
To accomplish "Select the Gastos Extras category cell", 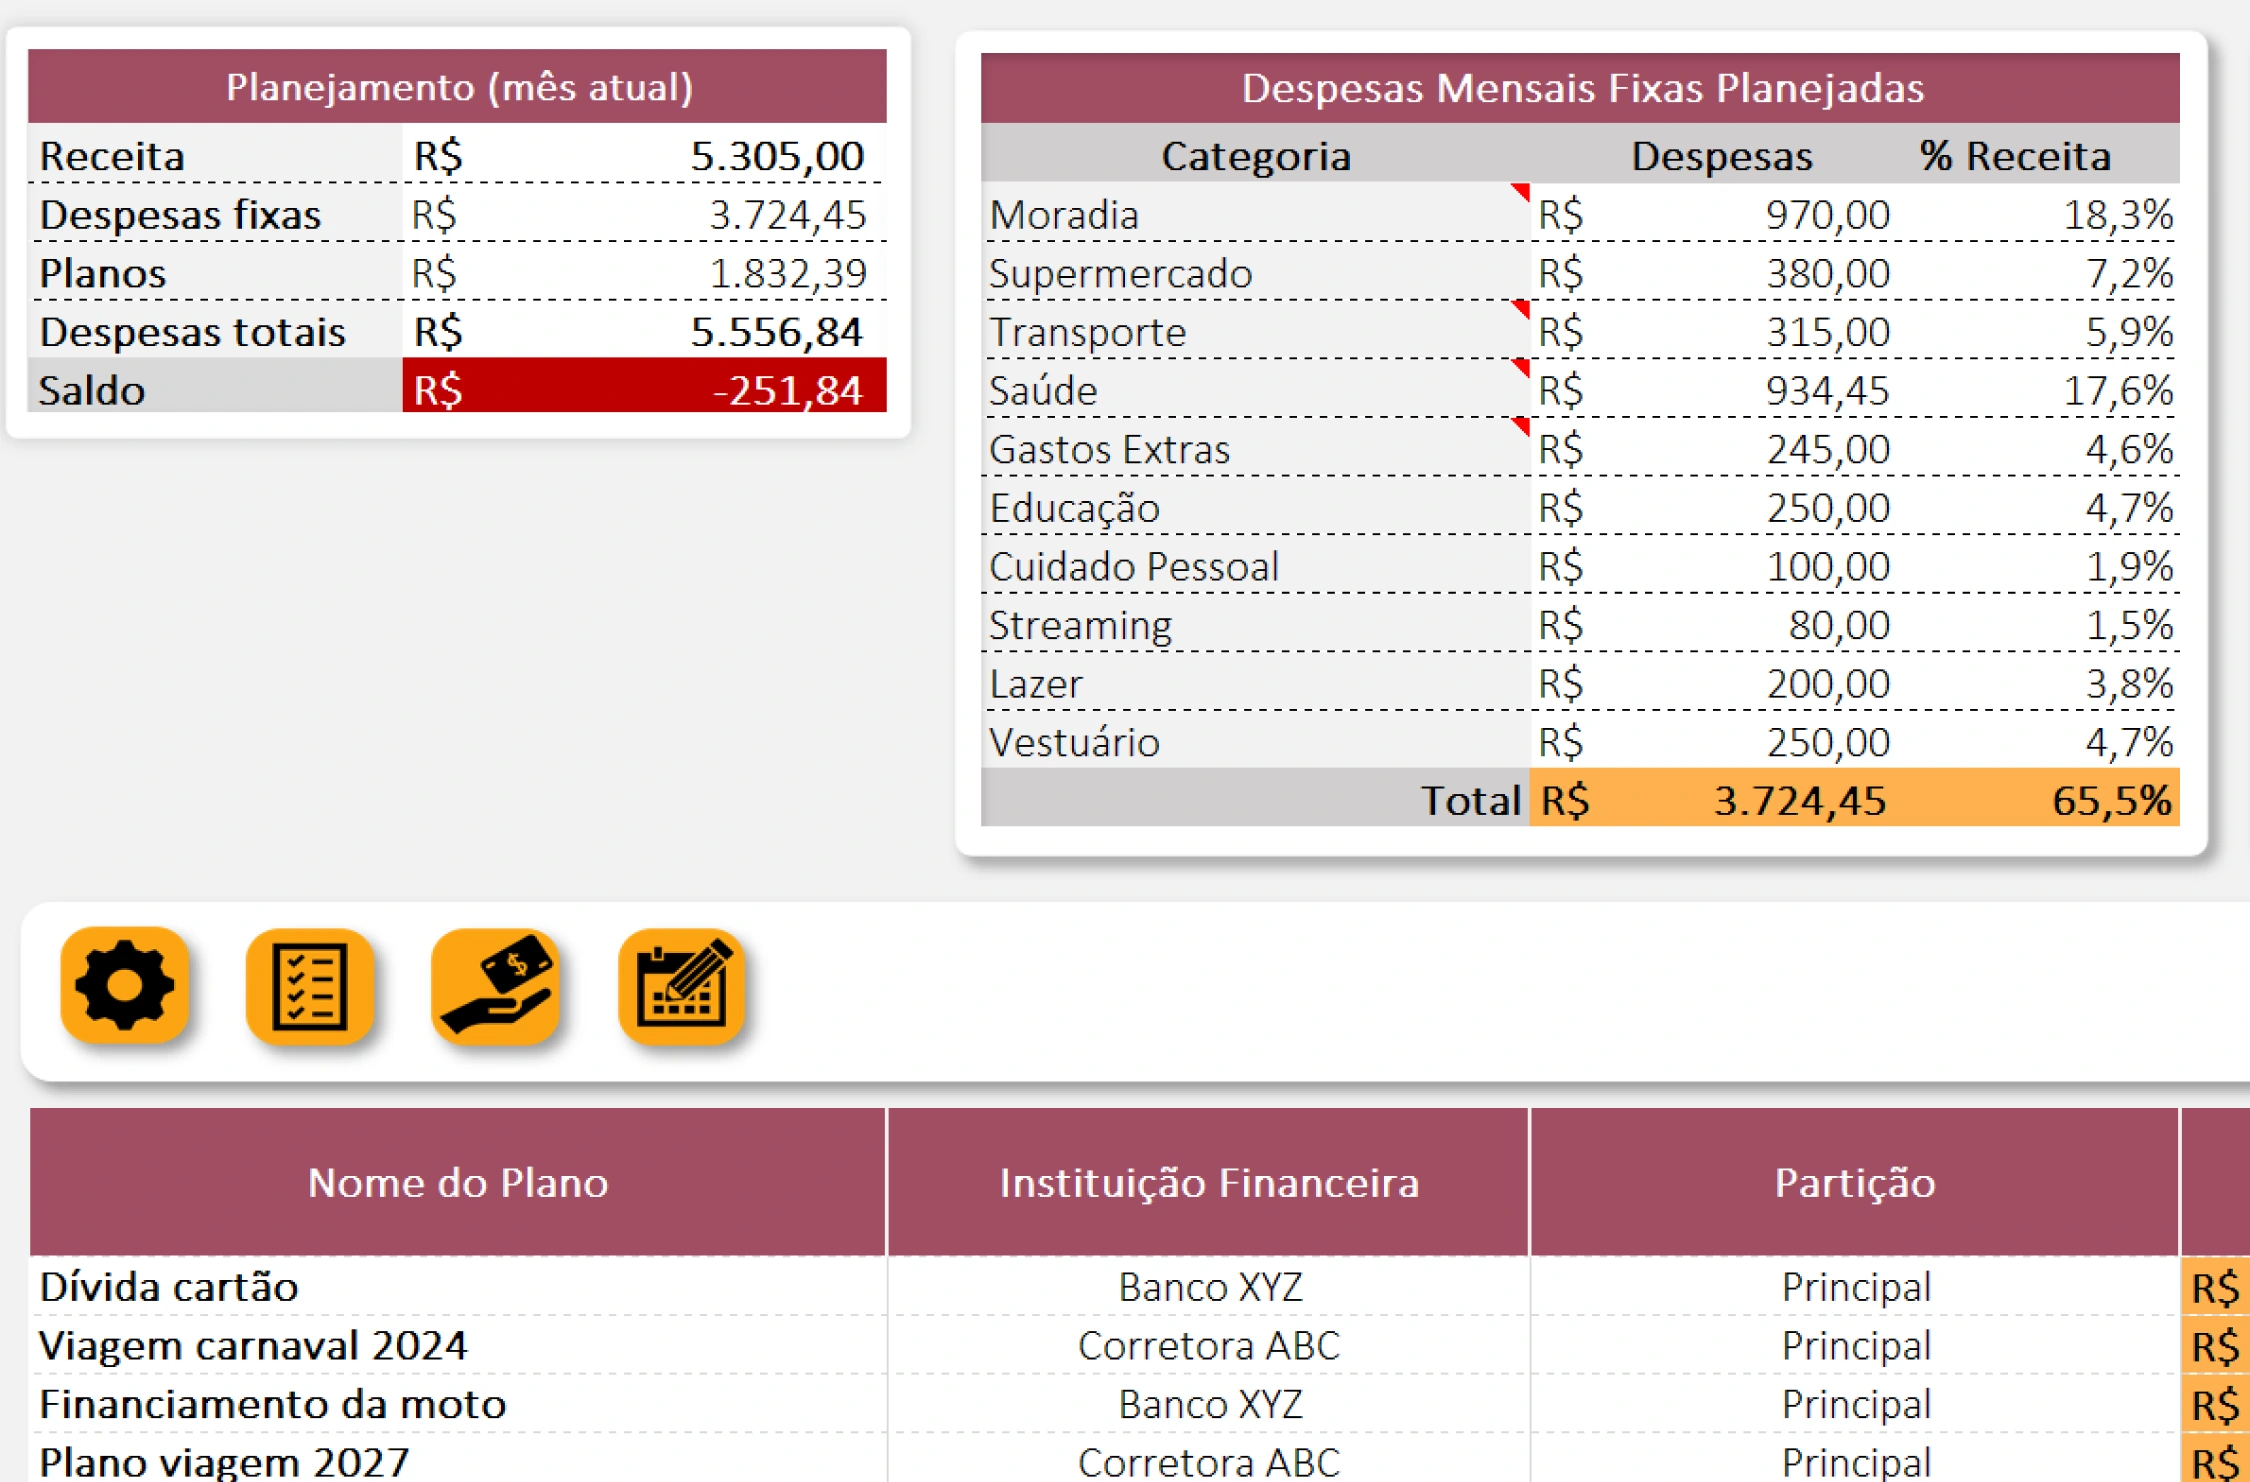I will 1255,449.
